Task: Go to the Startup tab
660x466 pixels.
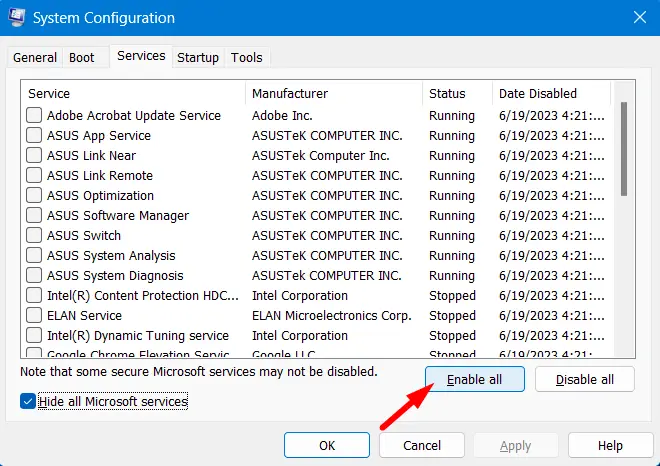Action: click(x=198, y=58)
